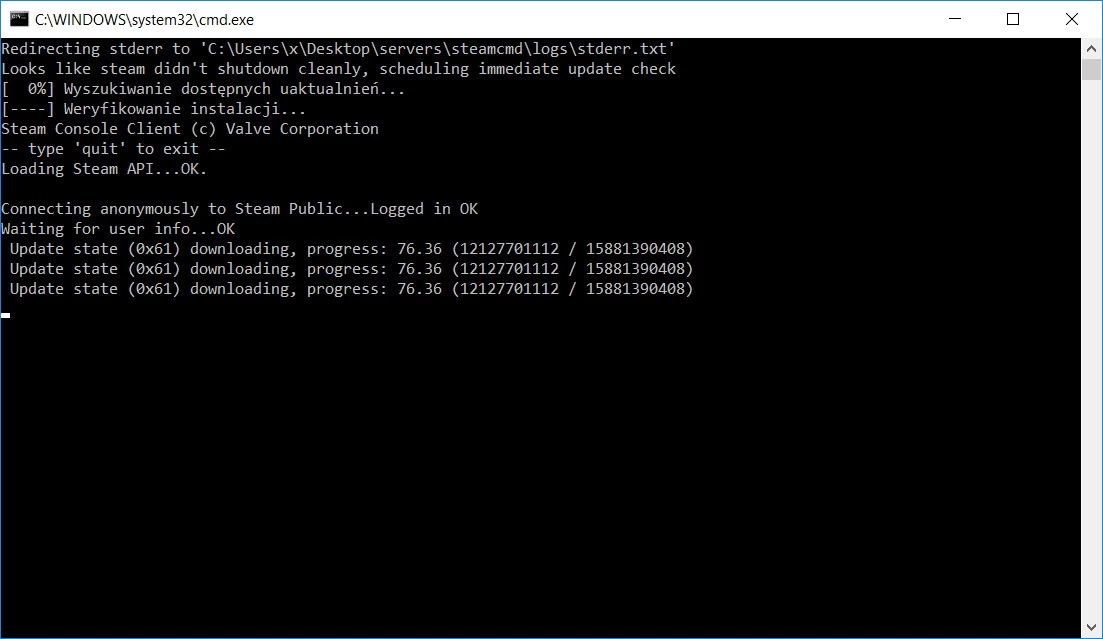This screenshot has width=1103, height=639.
Task: Click the cmd.exe icon in the title bar
Action: tap(18, 19)
